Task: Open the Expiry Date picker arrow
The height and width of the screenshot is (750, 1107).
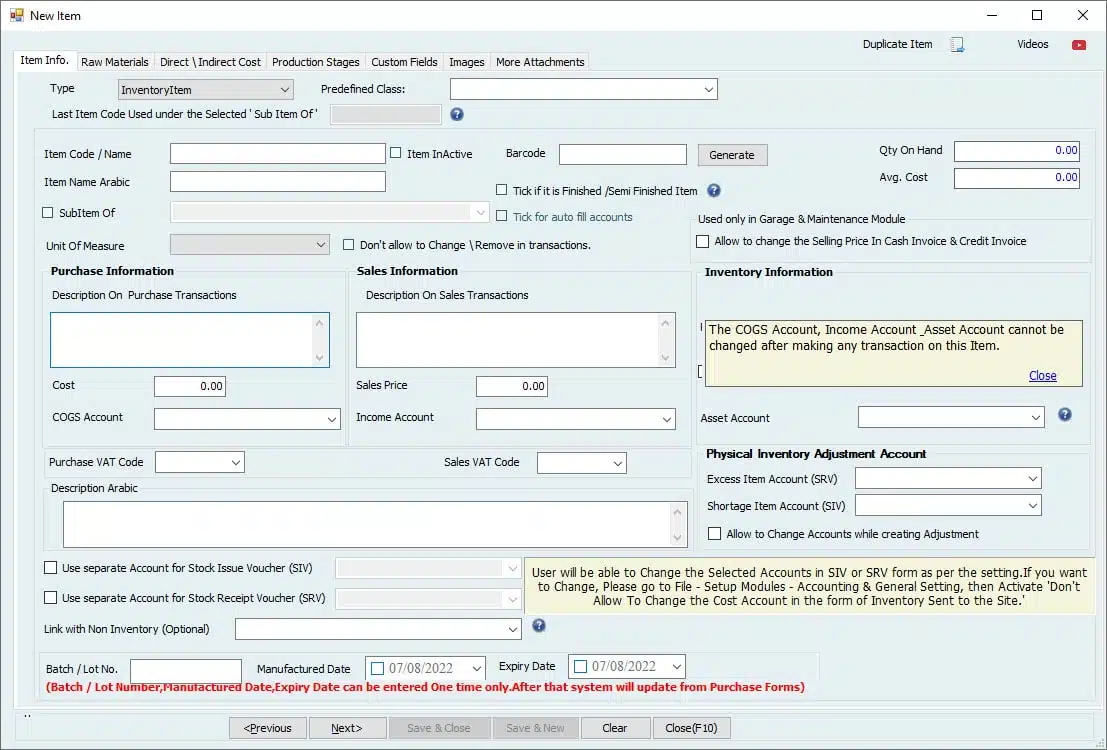Action: 676,667
